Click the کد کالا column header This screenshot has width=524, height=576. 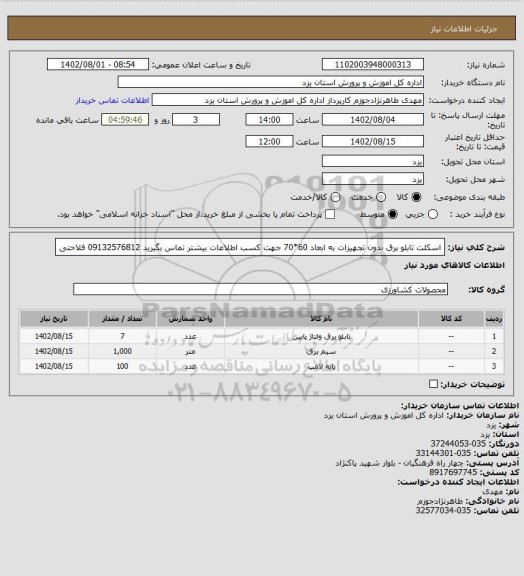point(451,318)
